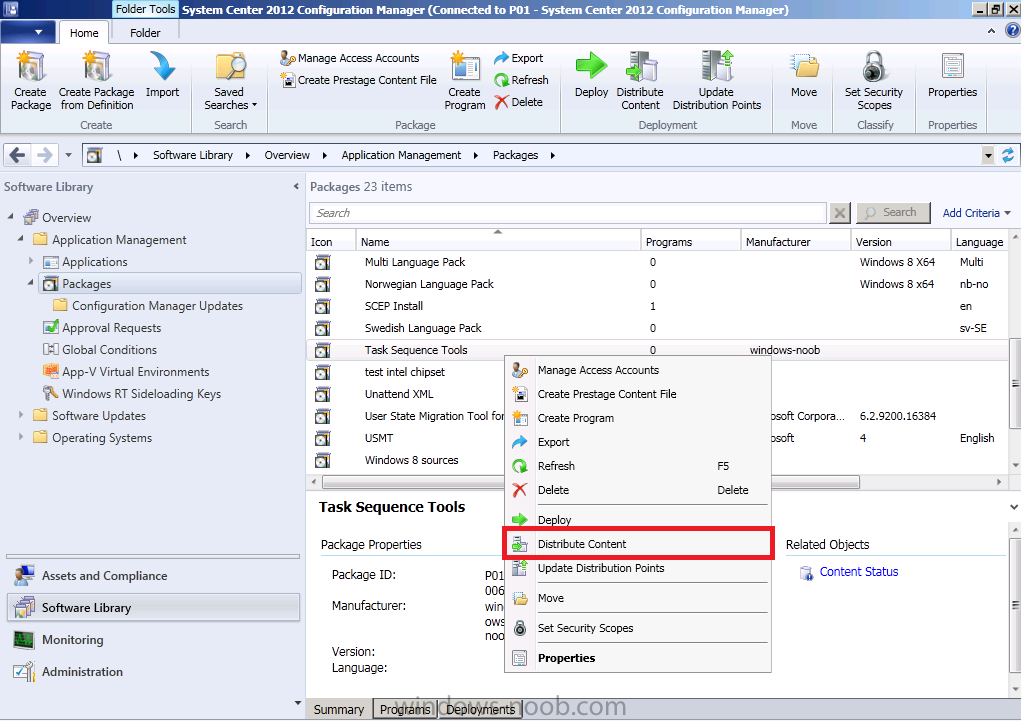Click the Back navigation arrow

pyautogui.click(x=18, y=155)
